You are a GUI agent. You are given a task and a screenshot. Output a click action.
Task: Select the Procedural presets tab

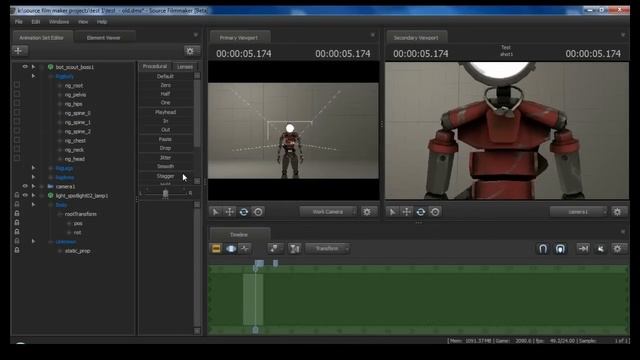[155, 66]
